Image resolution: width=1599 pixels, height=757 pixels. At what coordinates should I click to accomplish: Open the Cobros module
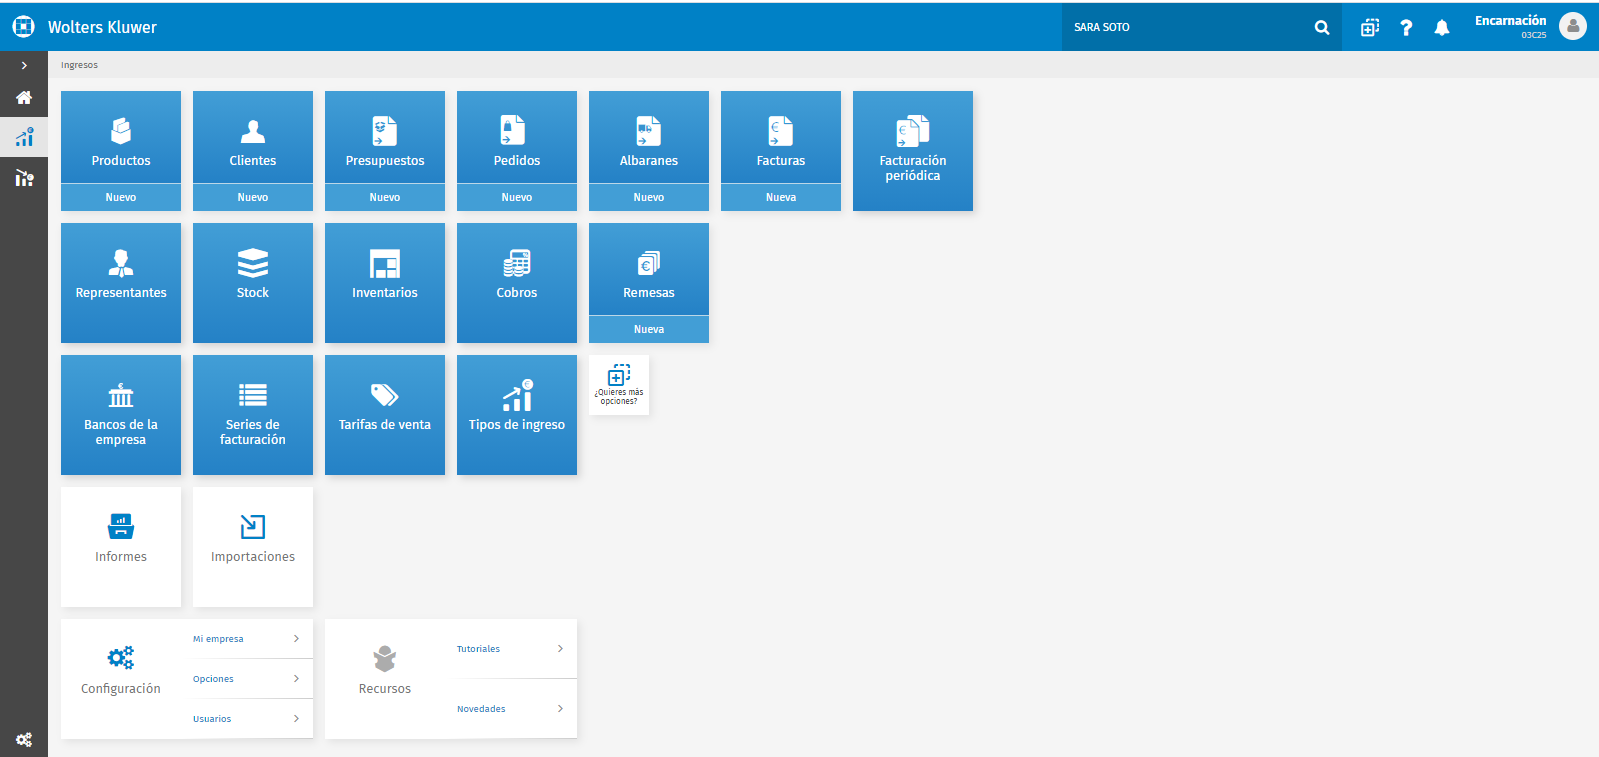click(516, 282)
